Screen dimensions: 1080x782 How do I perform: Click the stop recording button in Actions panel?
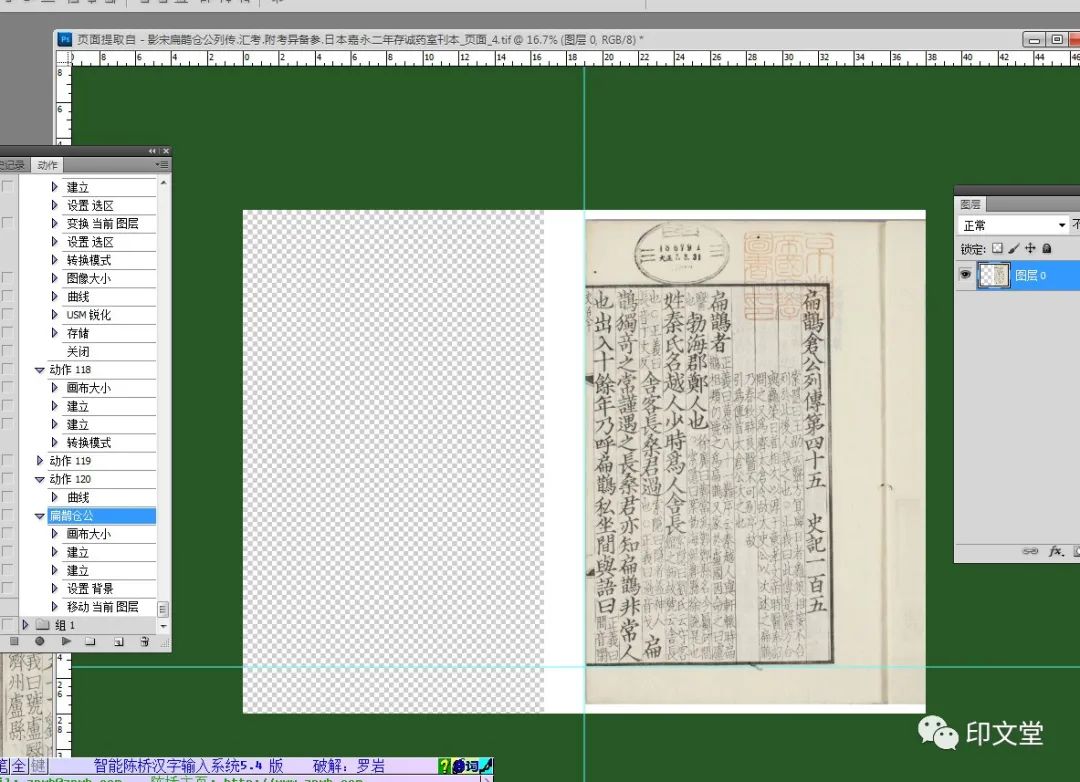click(14, 641)
